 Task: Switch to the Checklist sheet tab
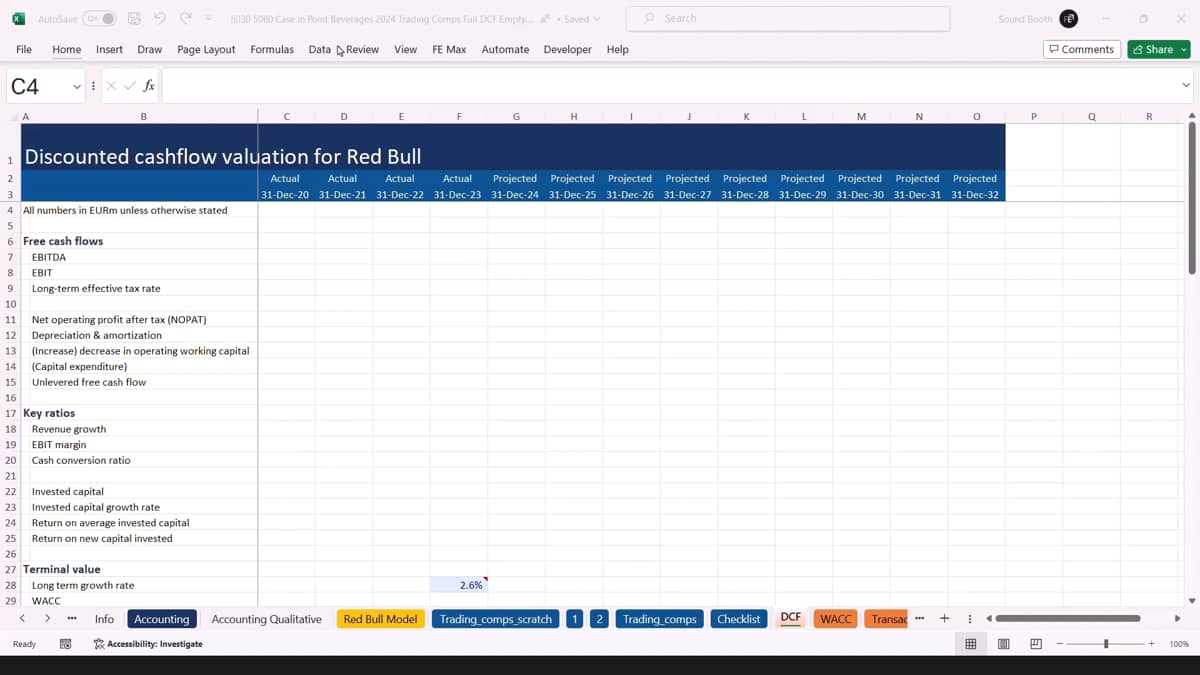point(739,619)
